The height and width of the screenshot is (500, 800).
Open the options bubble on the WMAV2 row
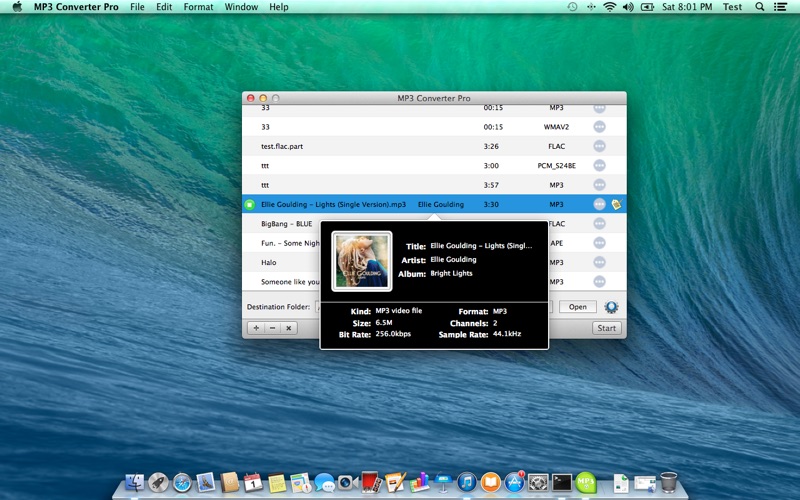599,127
